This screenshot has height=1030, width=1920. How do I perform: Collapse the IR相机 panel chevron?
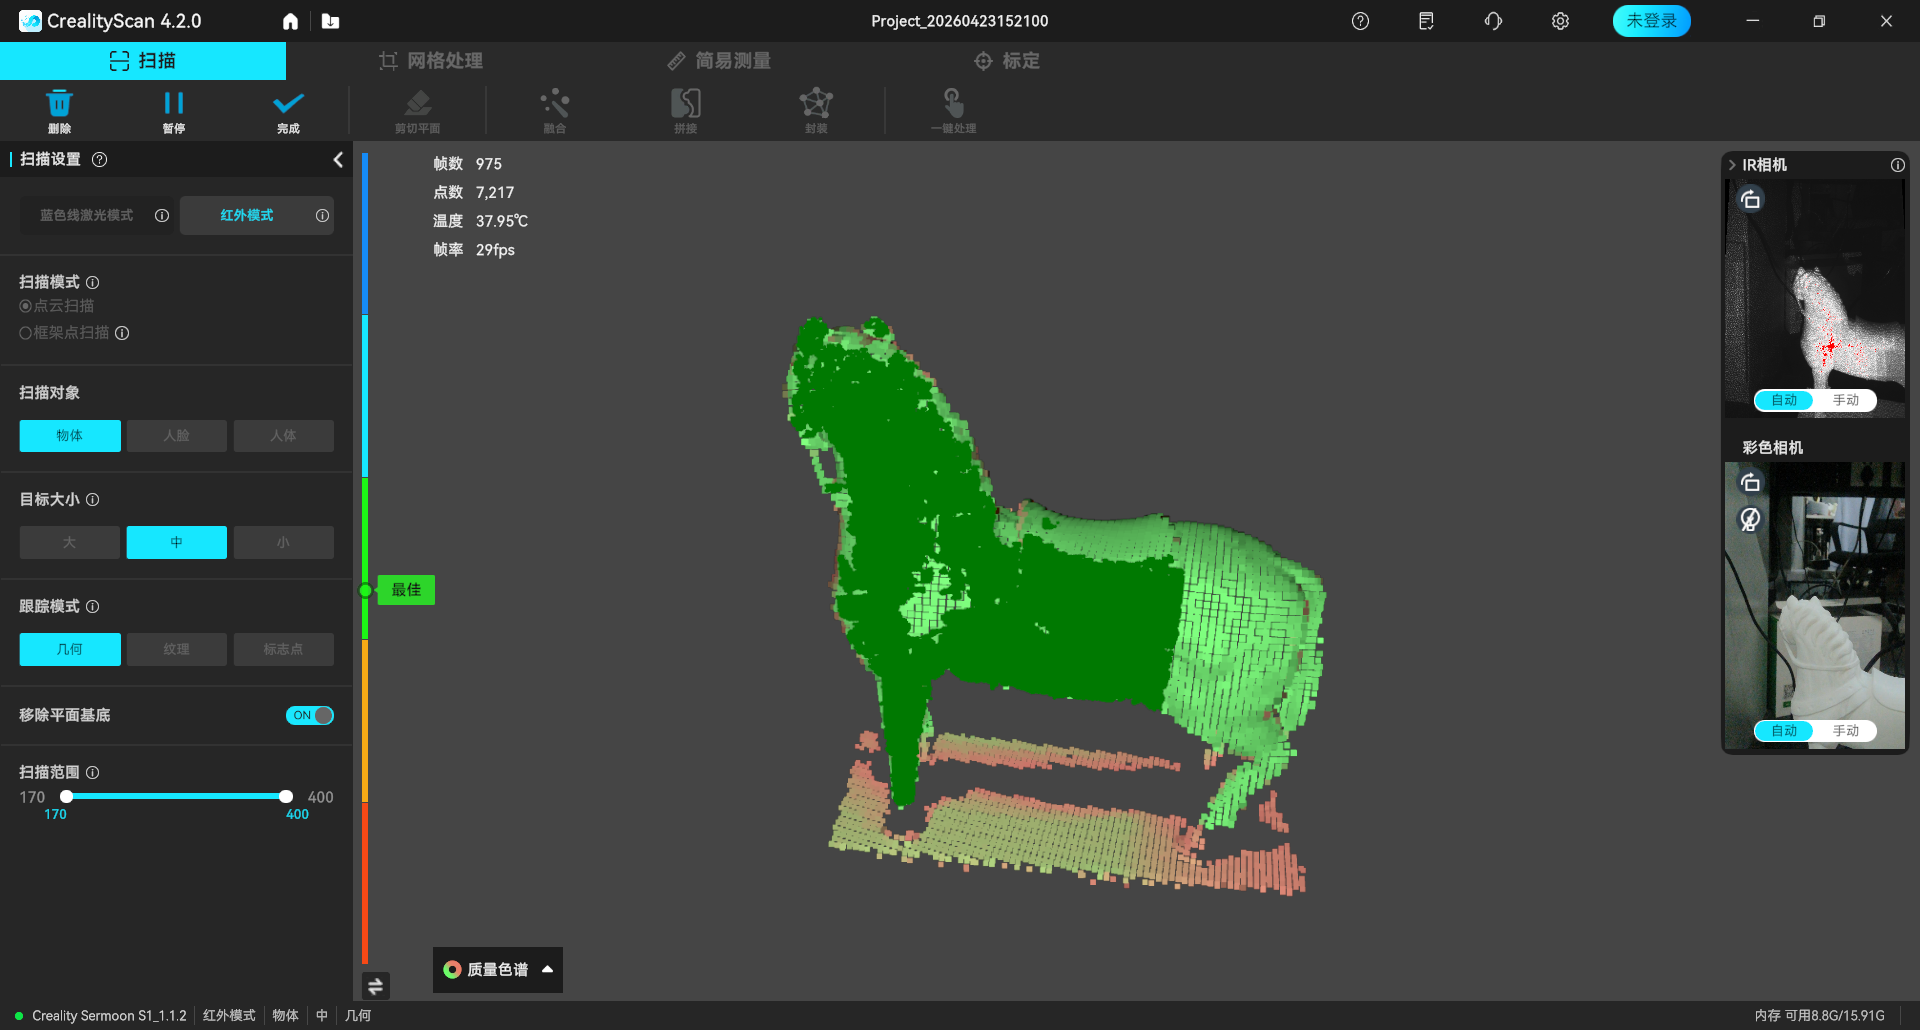click(x=1732, y=165)
